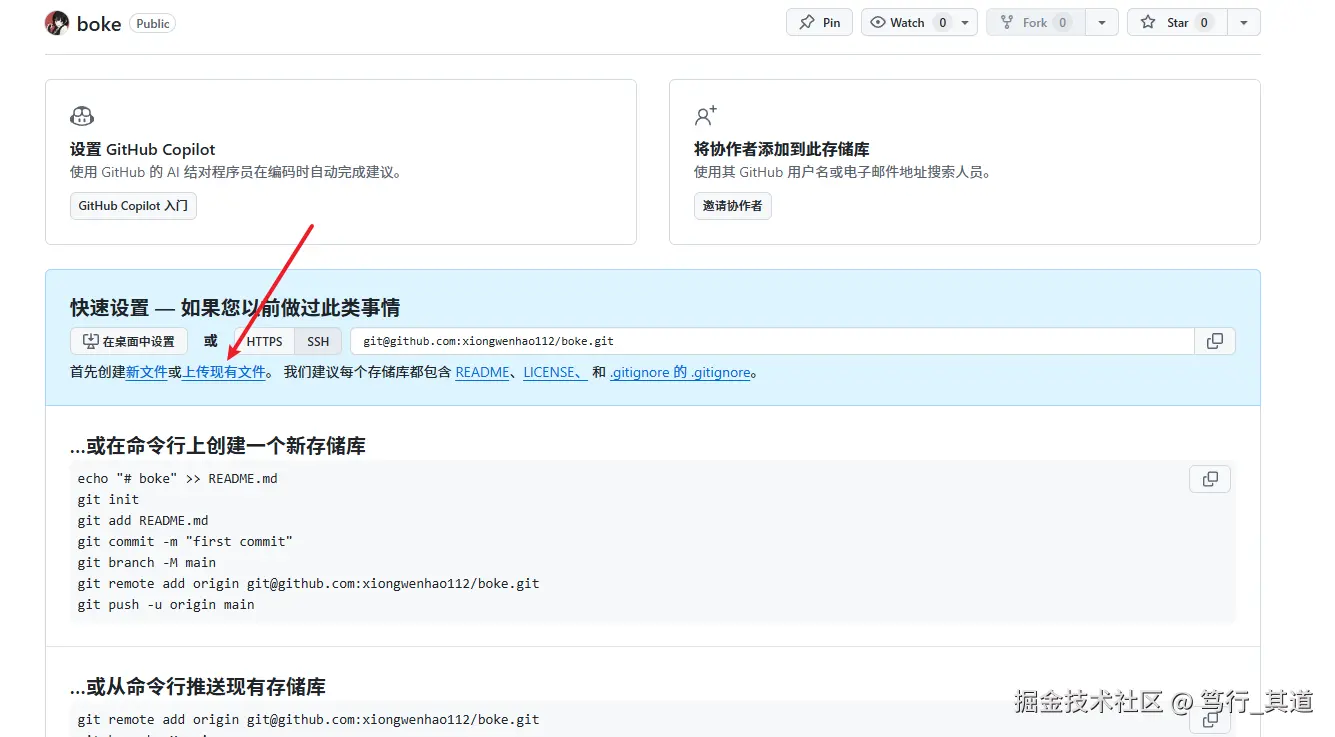1335x737 pixels.
Task: Click the GitHub Copilot 入门 button
Action: [x=133, y=206]
